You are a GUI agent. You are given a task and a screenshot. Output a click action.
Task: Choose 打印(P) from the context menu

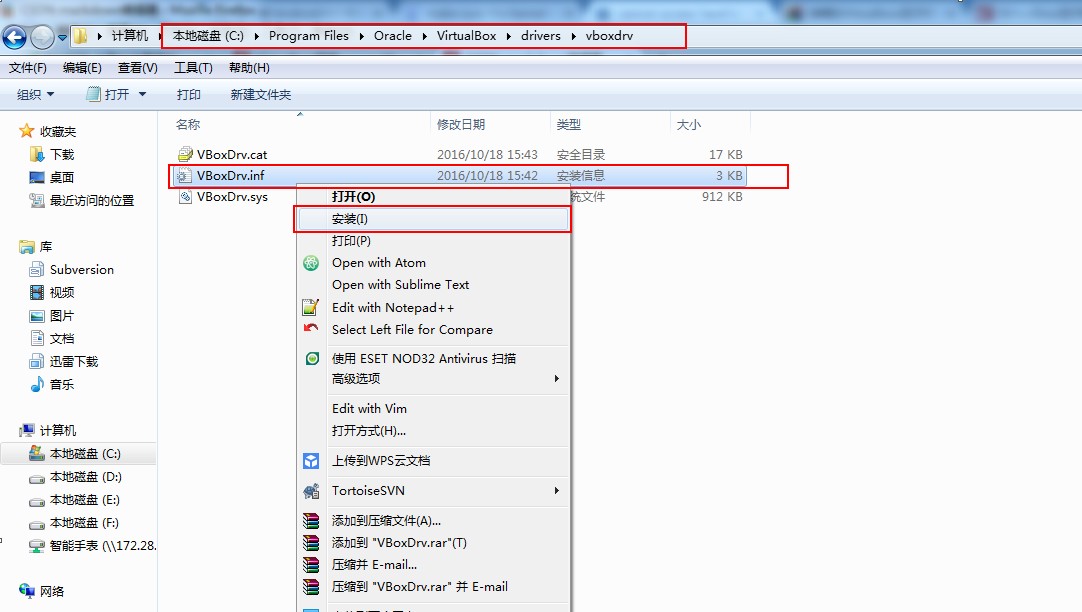tap(433, 241)
